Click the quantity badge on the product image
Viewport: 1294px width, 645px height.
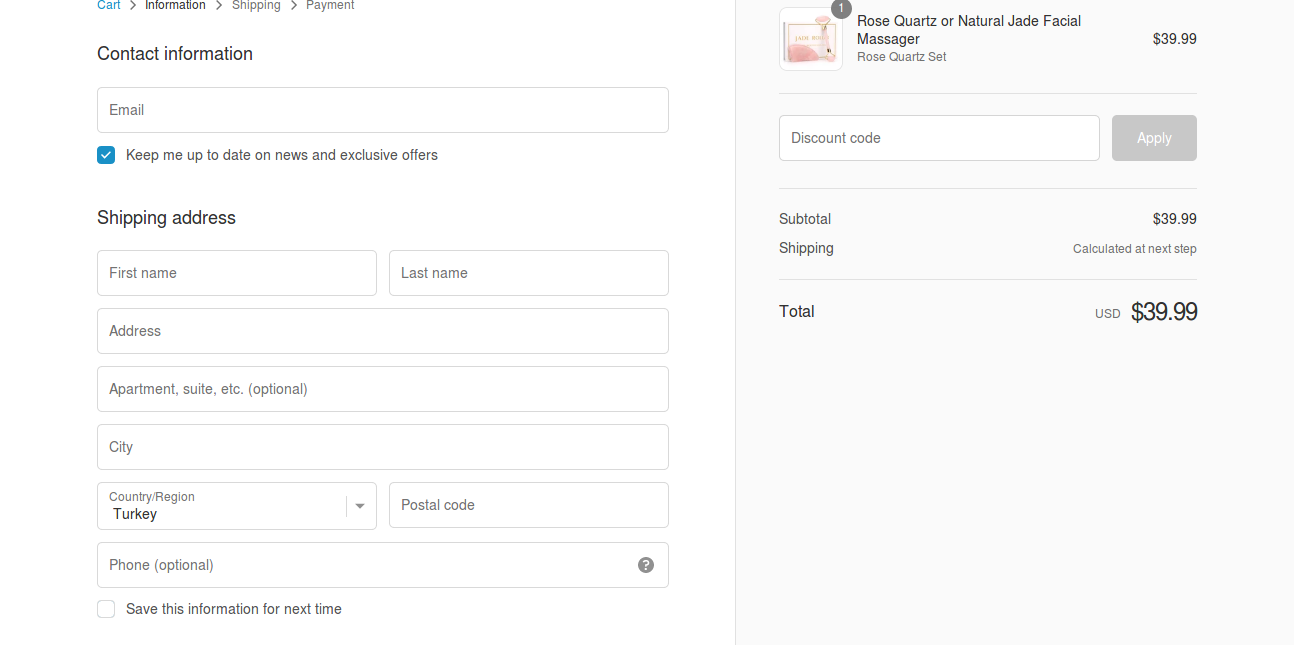(x=840, y=9)
